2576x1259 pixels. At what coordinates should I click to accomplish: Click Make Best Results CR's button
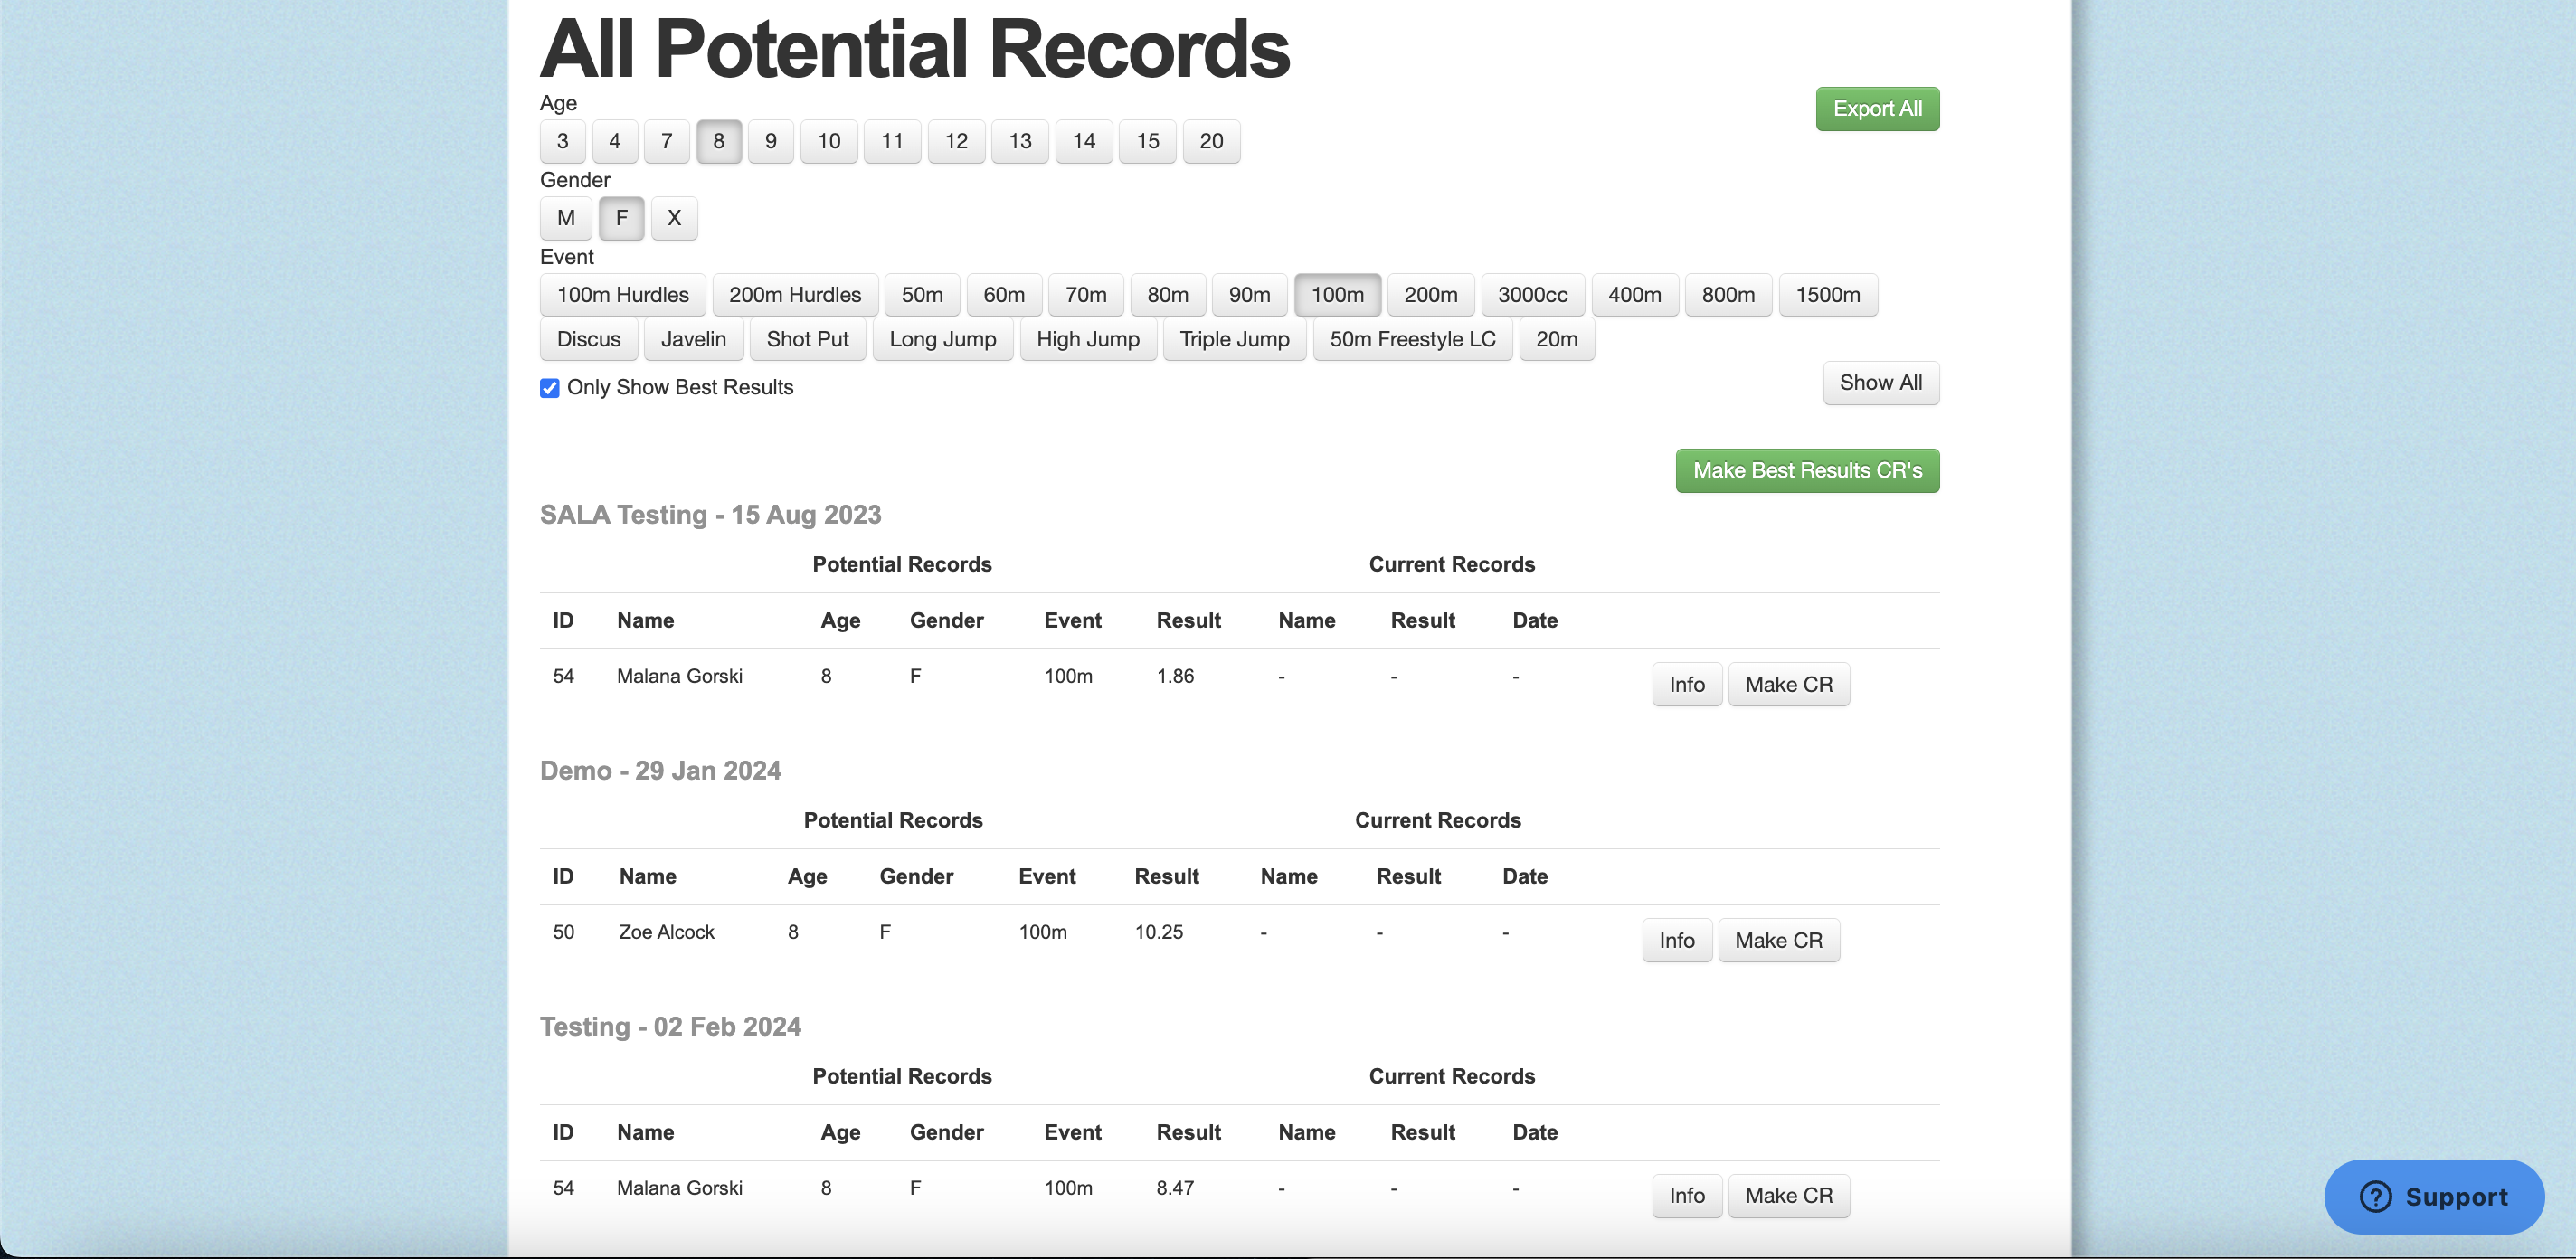[1808, 471]
